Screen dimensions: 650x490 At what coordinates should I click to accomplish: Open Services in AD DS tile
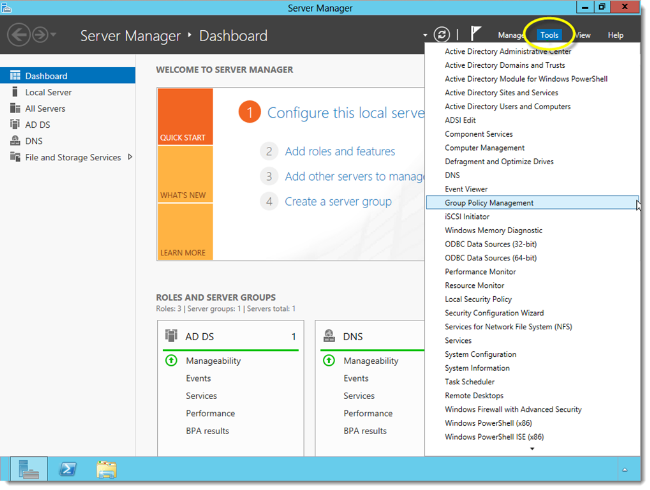pyautogui.click(x=201, y=396)
